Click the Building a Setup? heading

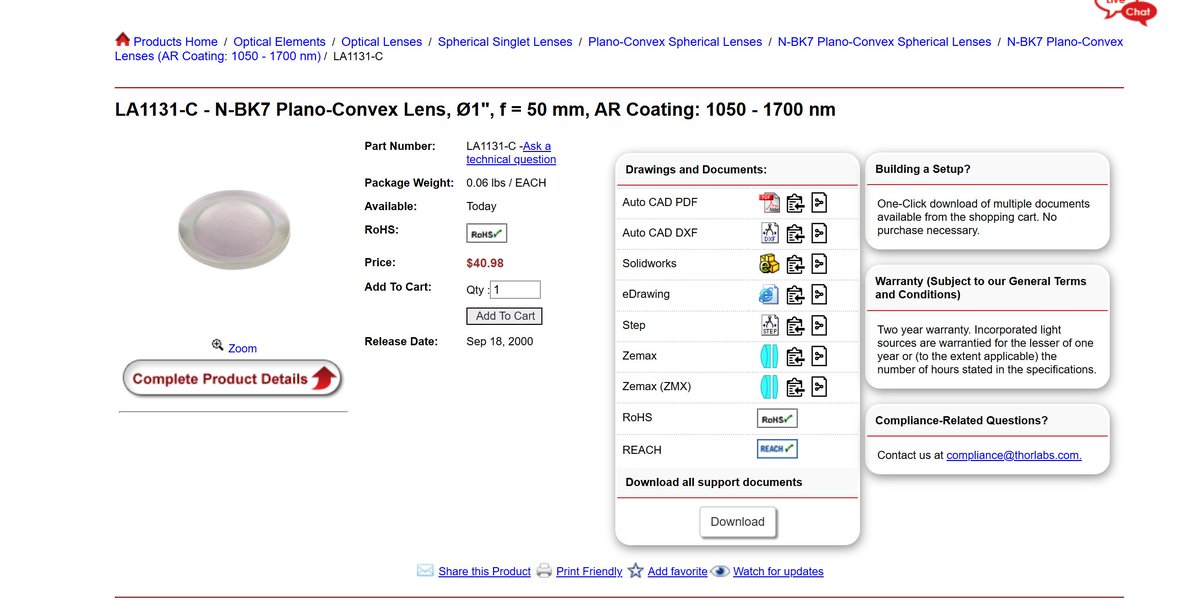(x=923, y=170)
